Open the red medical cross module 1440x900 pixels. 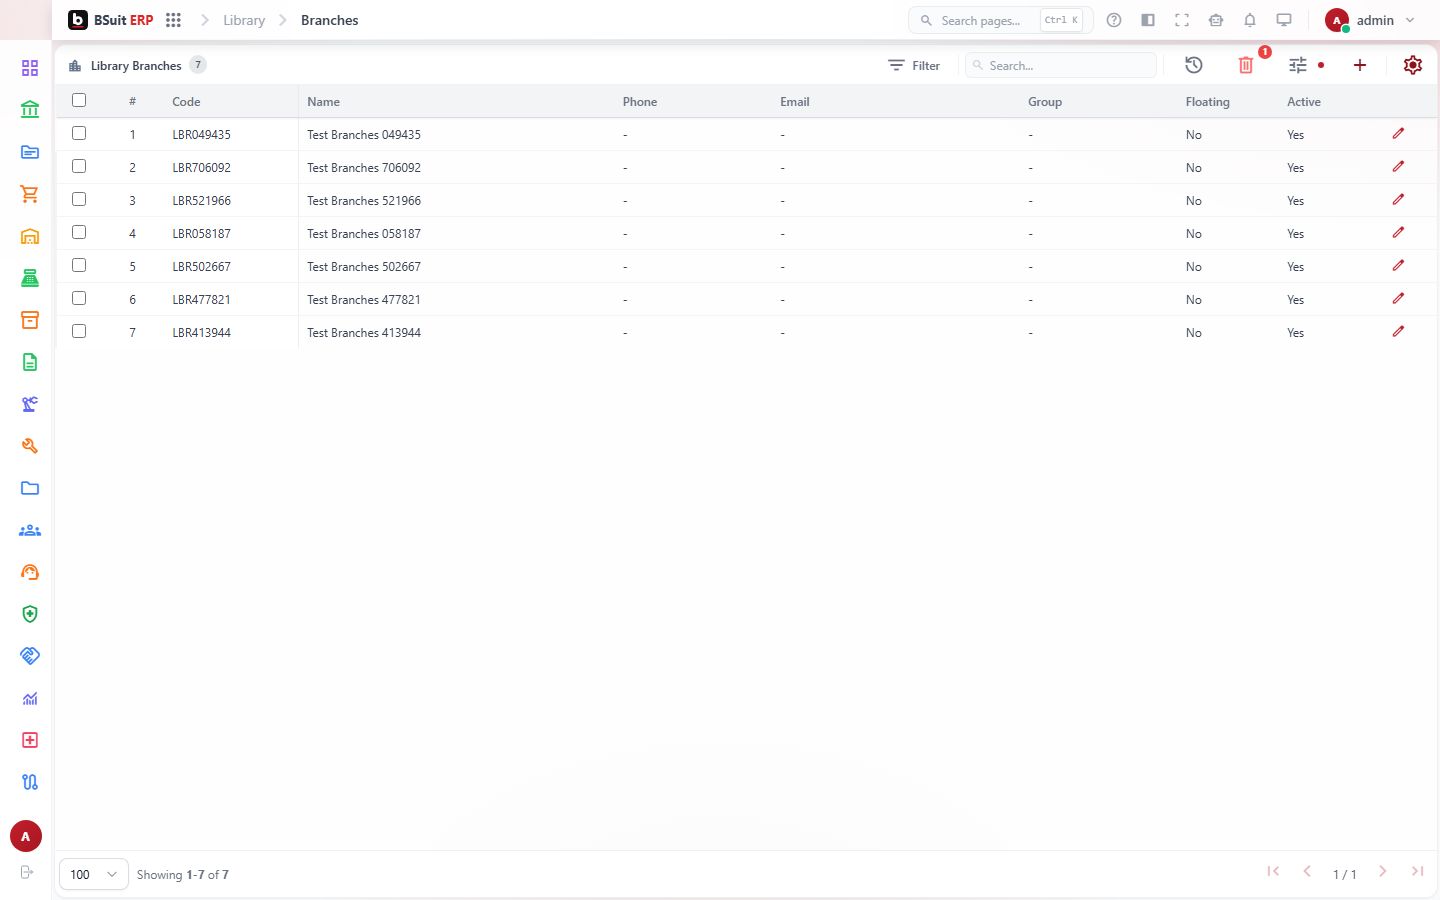click(30, 740)
